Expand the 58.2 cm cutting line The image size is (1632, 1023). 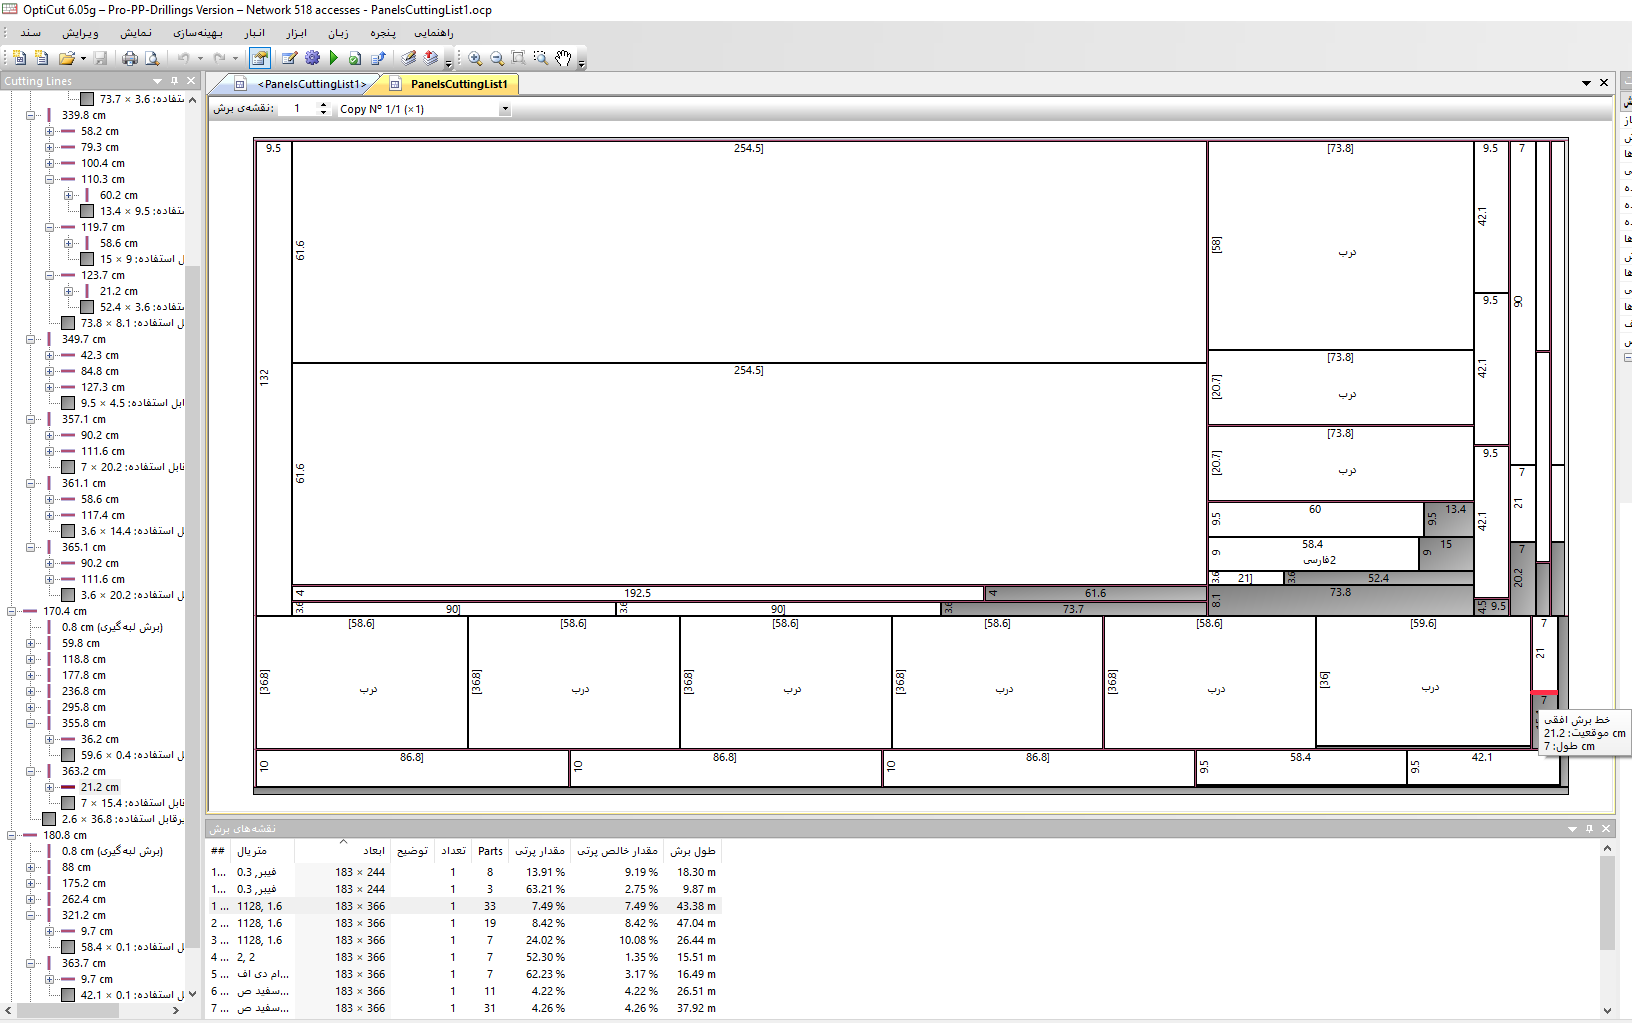coord(49,131)
